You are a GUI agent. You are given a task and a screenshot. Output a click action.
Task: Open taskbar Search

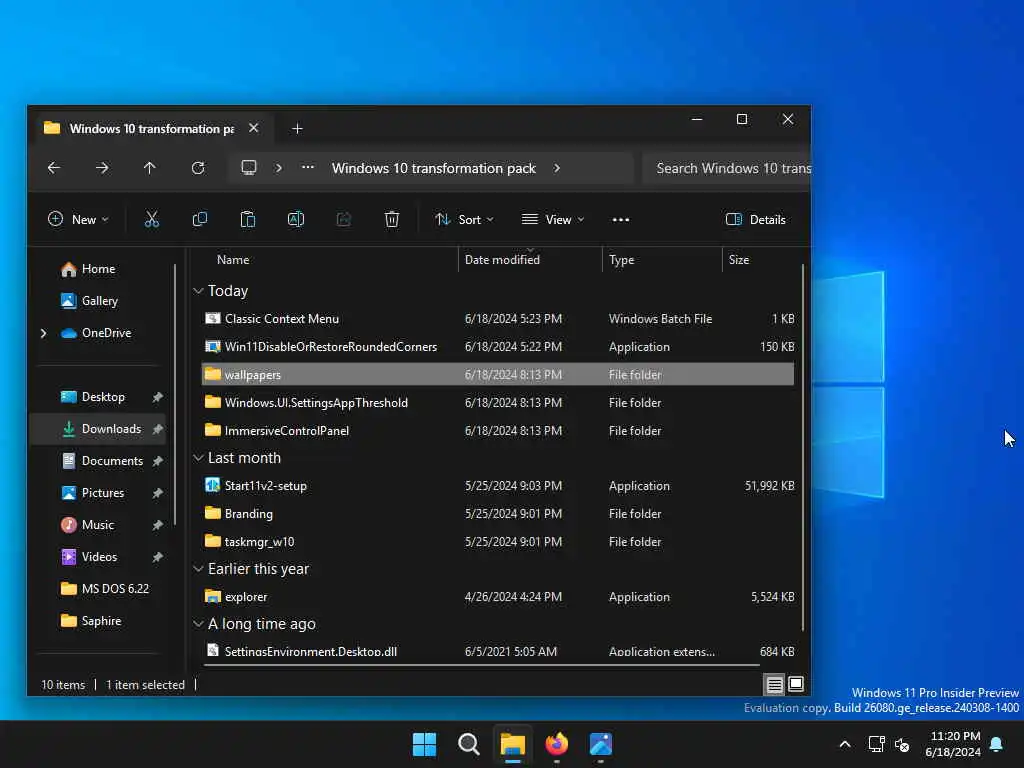click(x=469, y=744)
